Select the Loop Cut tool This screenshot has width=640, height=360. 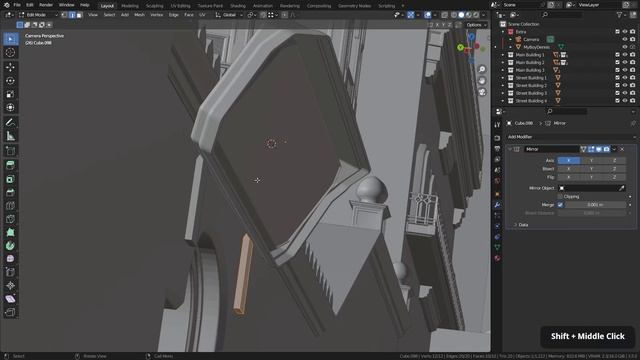tap(10, 205)
